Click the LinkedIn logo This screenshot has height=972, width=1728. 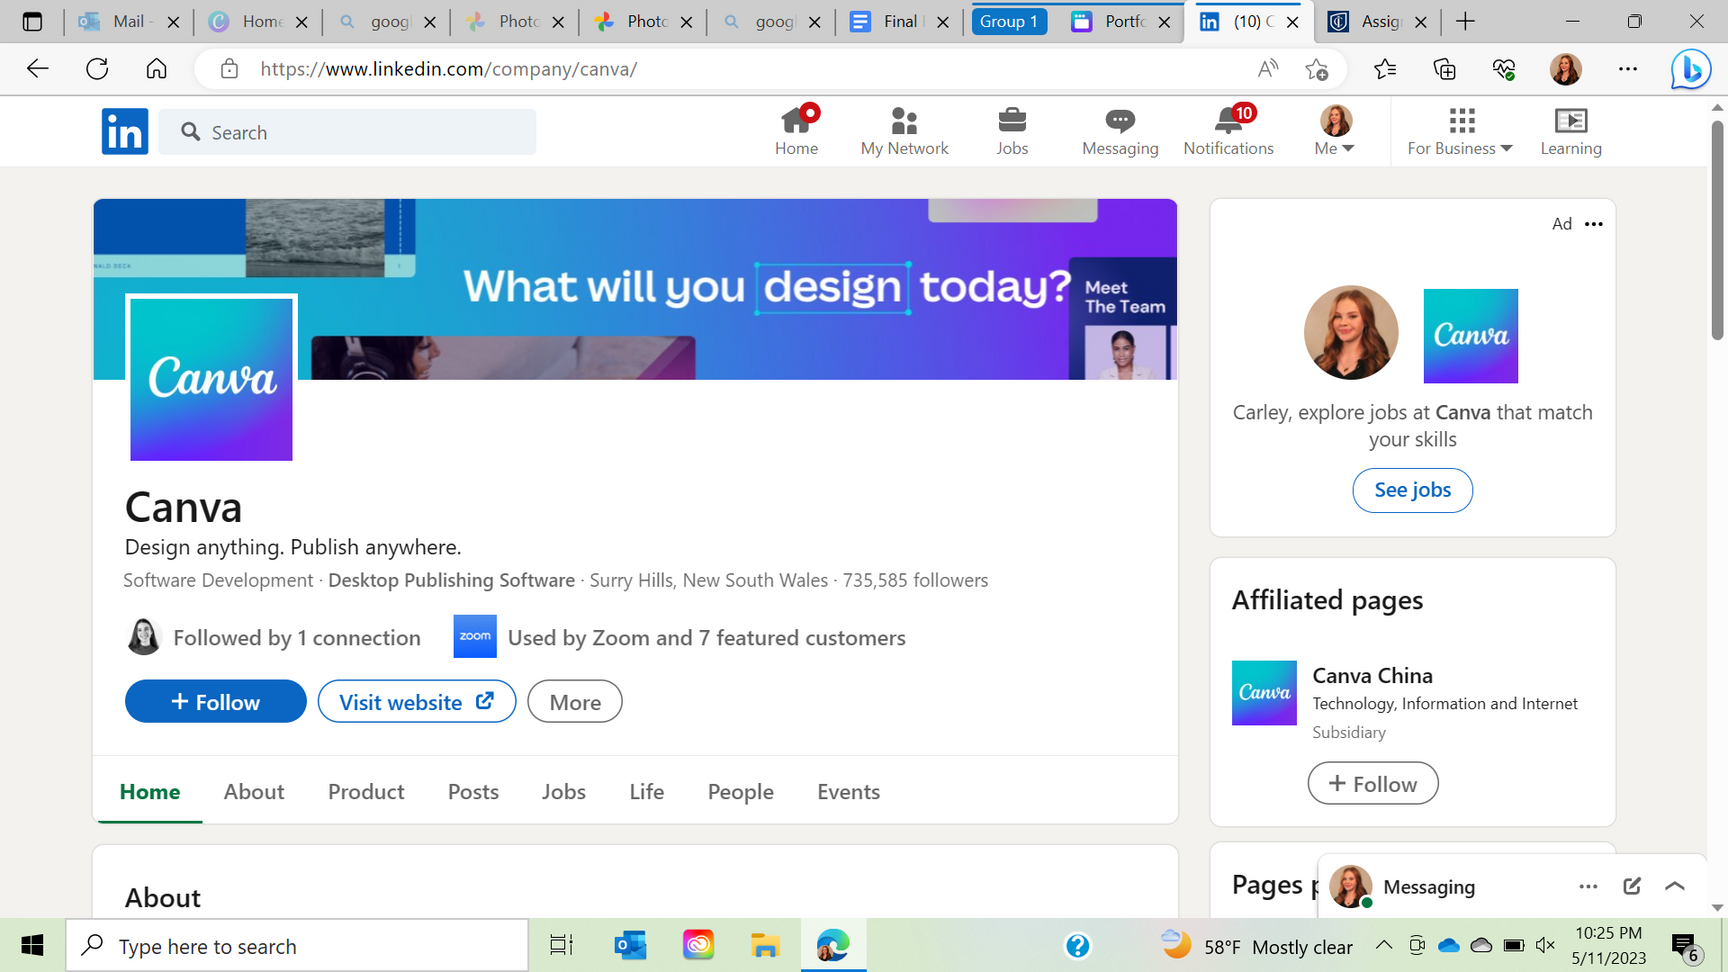(125, 132)
